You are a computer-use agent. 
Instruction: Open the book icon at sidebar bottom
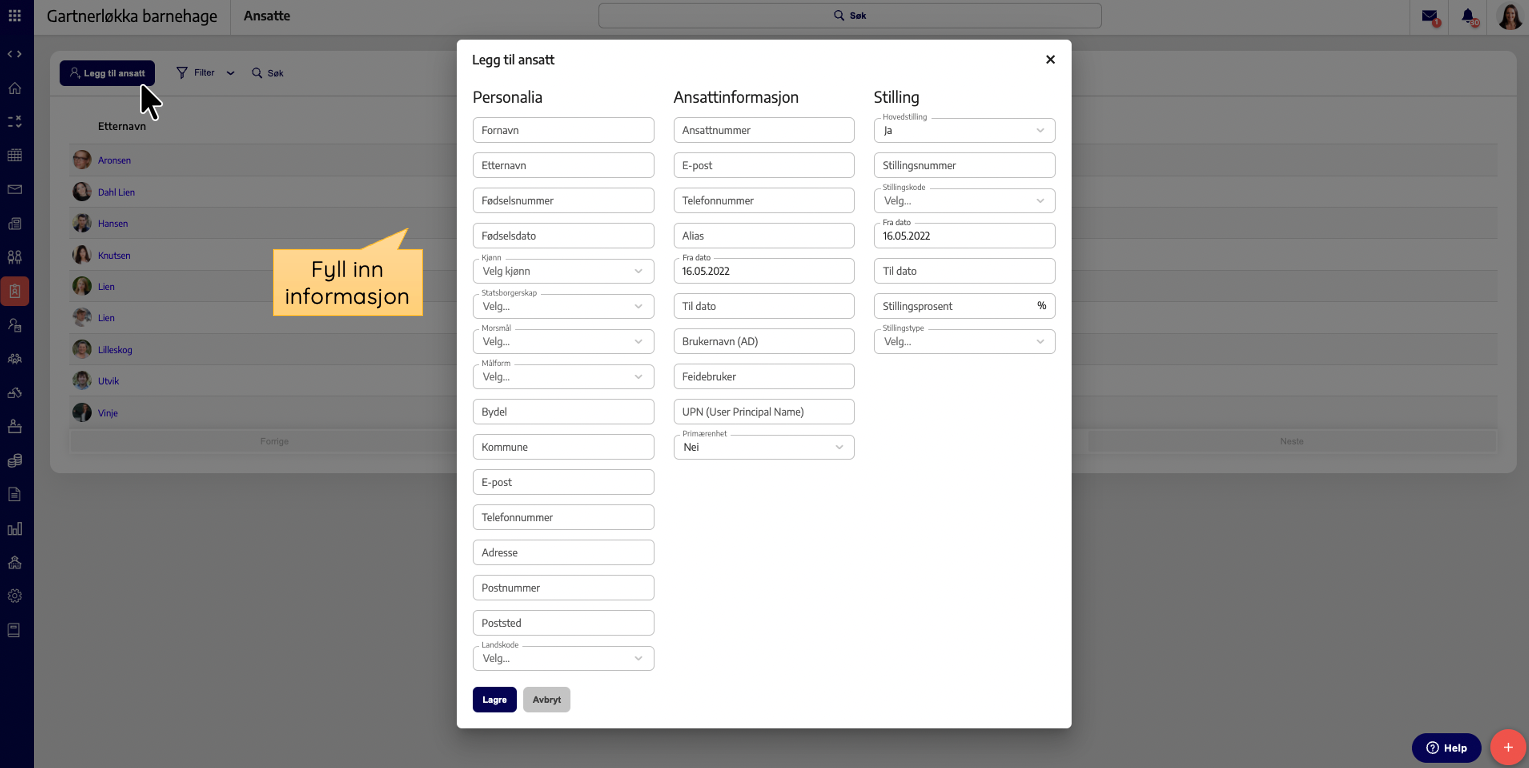coord(15,630)
